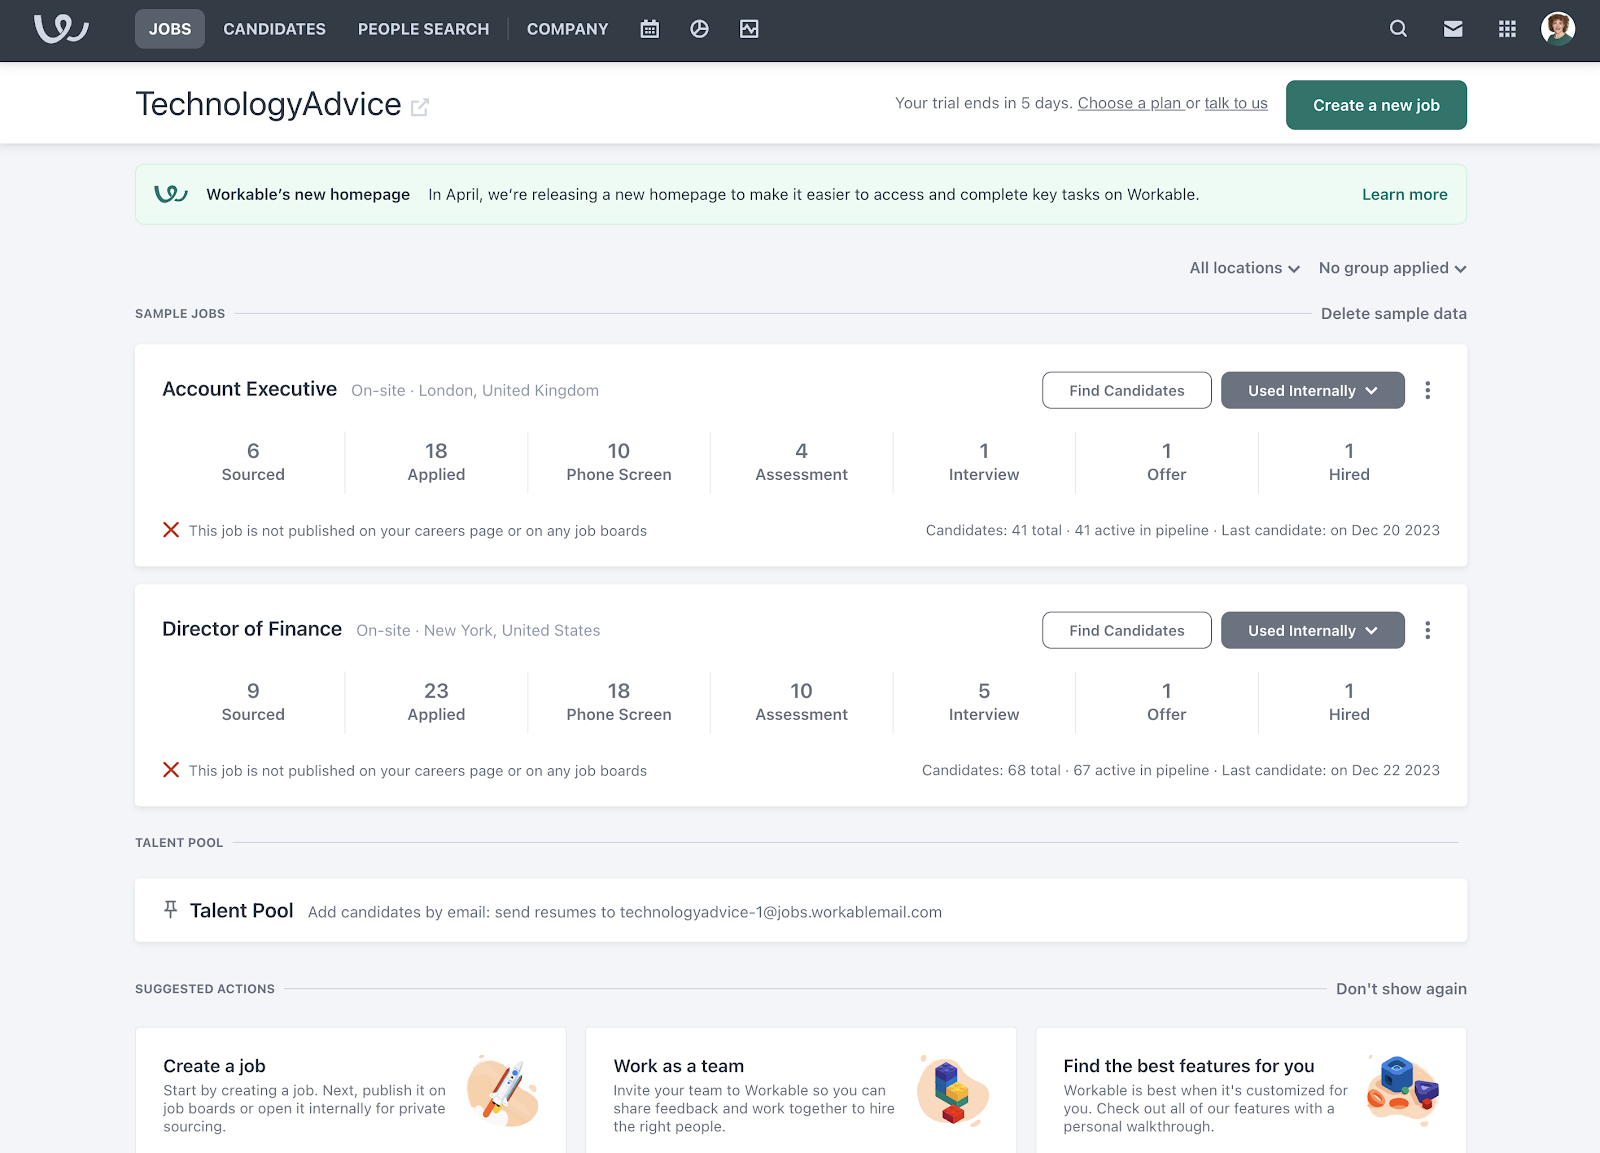The image size is (1600, 1153).
Task: Open the calendar icon in navigation
Action: [650, 29]
